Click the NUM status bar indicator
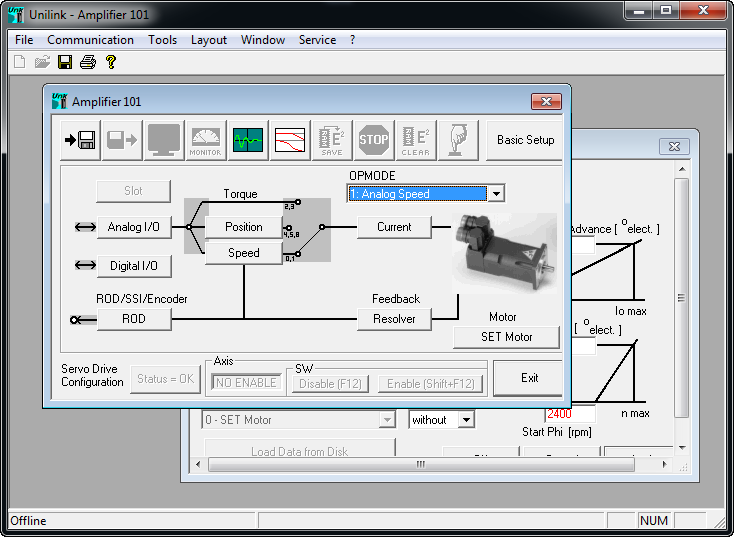Image resolution: width=734 pixels, height=537 pixels. [x=653, y=521]
